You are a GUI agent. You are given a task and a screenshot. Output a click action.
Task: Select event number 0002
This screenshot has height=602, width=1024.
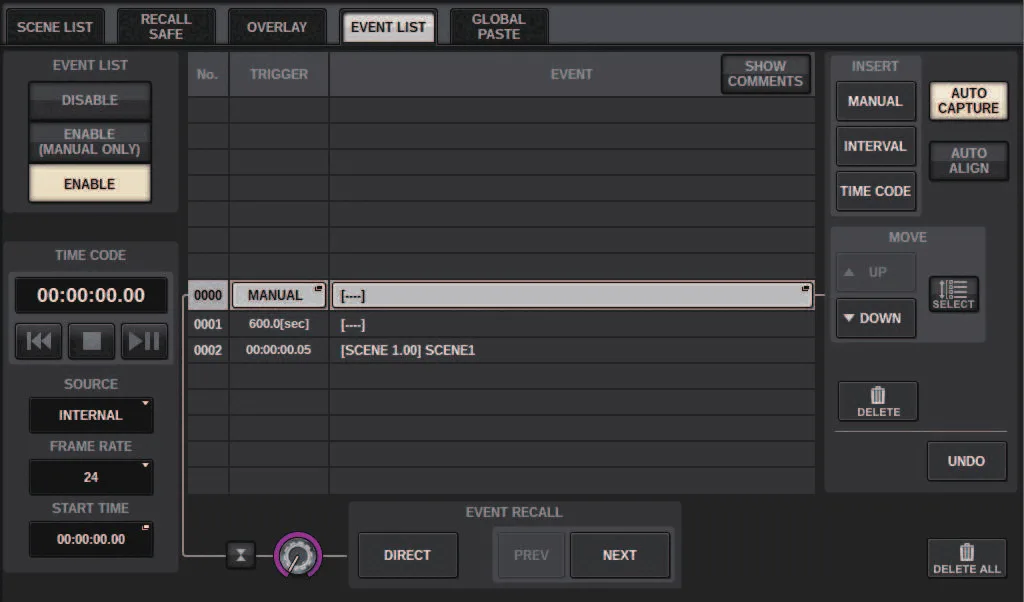click(x=208, y=350)
